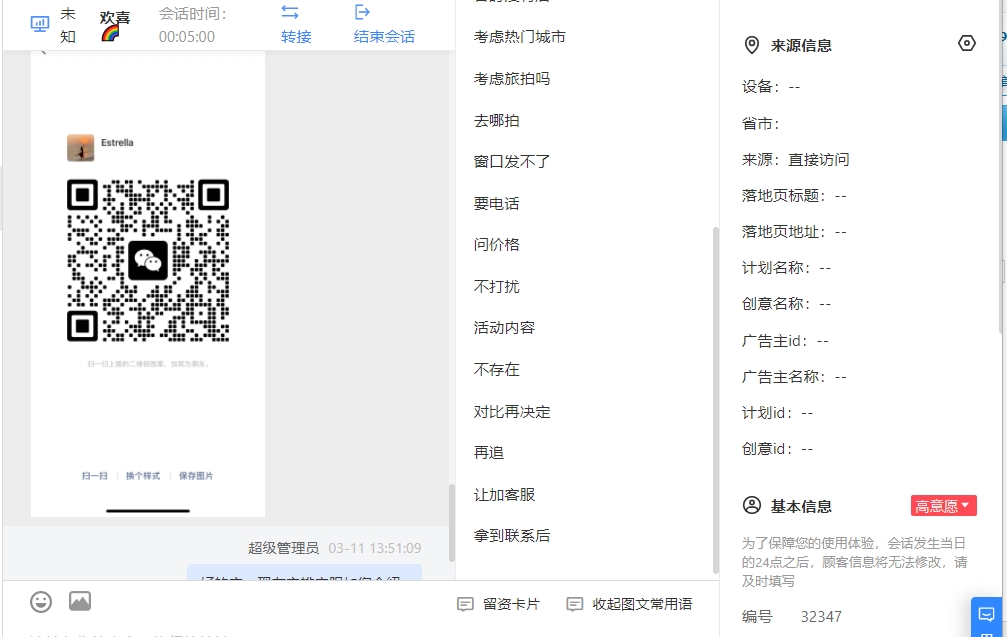The image size is (1007, 637).
Task: Select quick reply 要电话
Action: (496, 204)
